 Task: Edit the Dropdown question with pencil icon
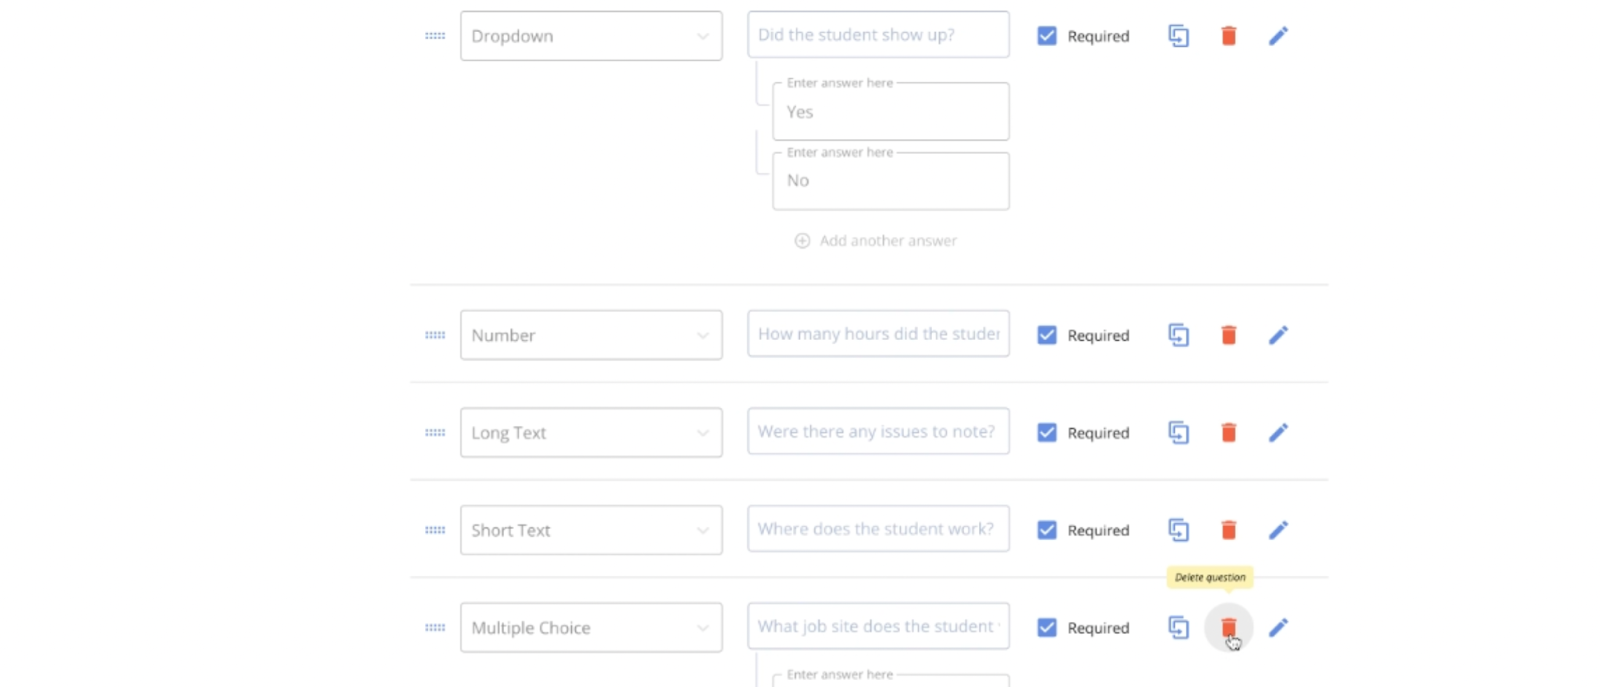1278,36
